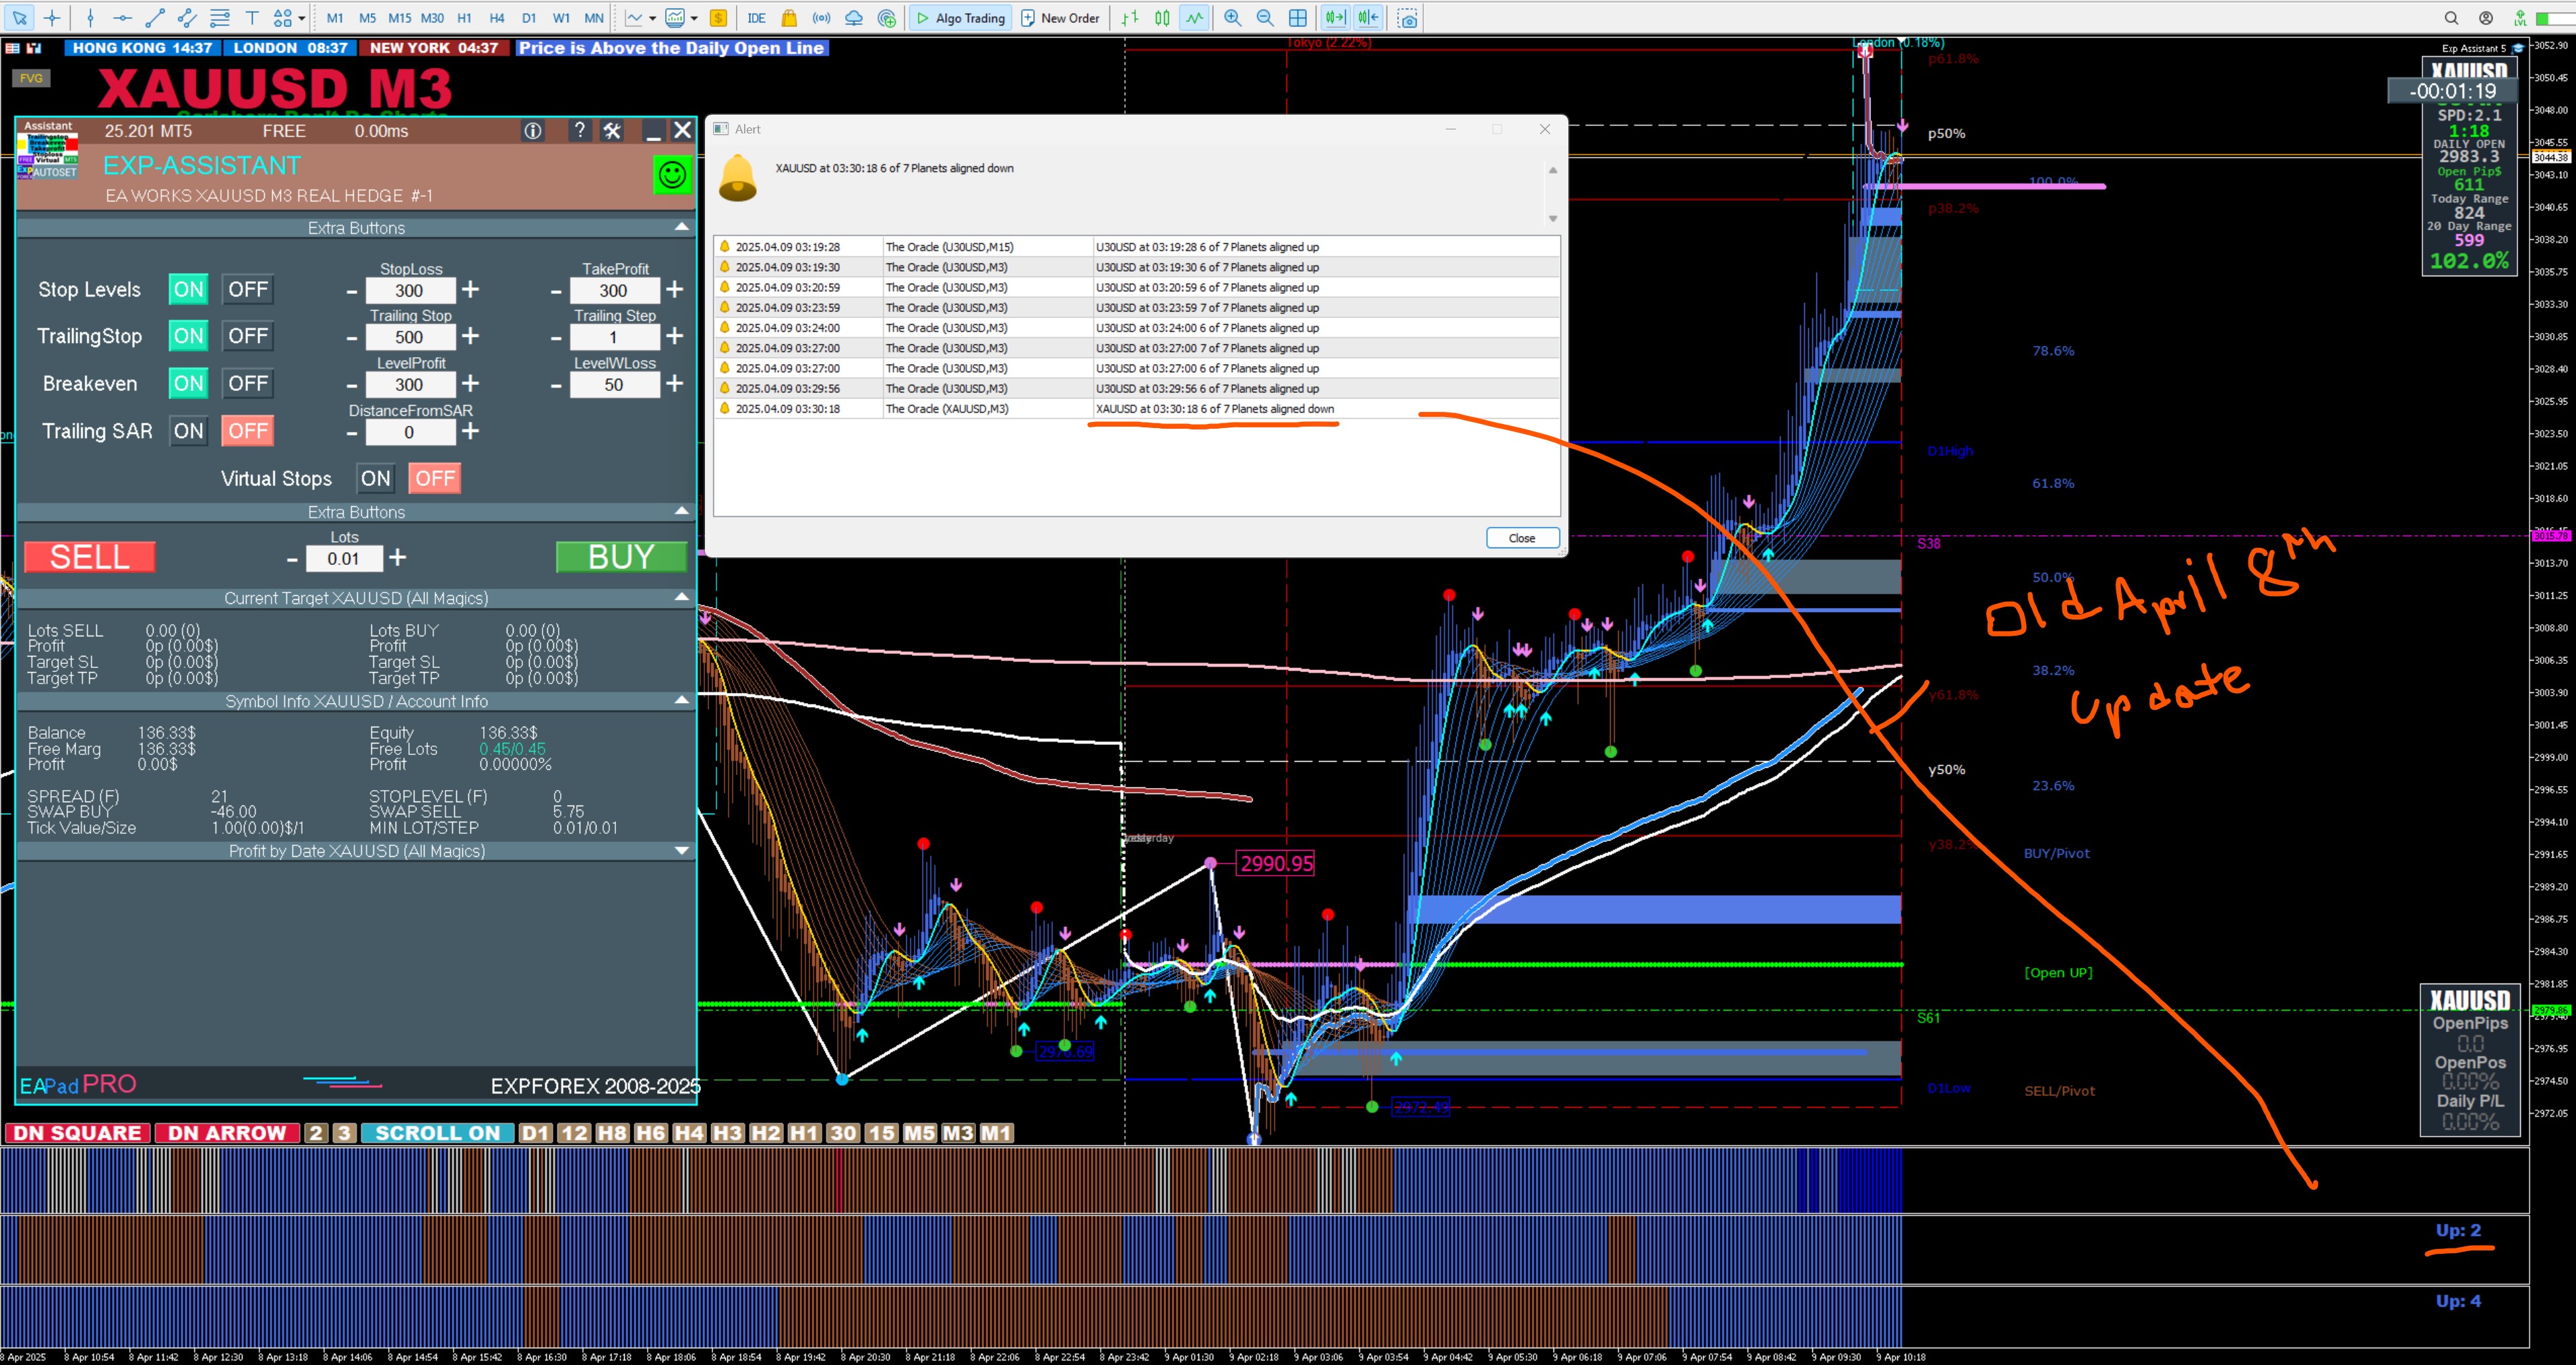2576x1365 pixels.
Task: Turn TrailingStop OFF
Action: tap(248, 336)
